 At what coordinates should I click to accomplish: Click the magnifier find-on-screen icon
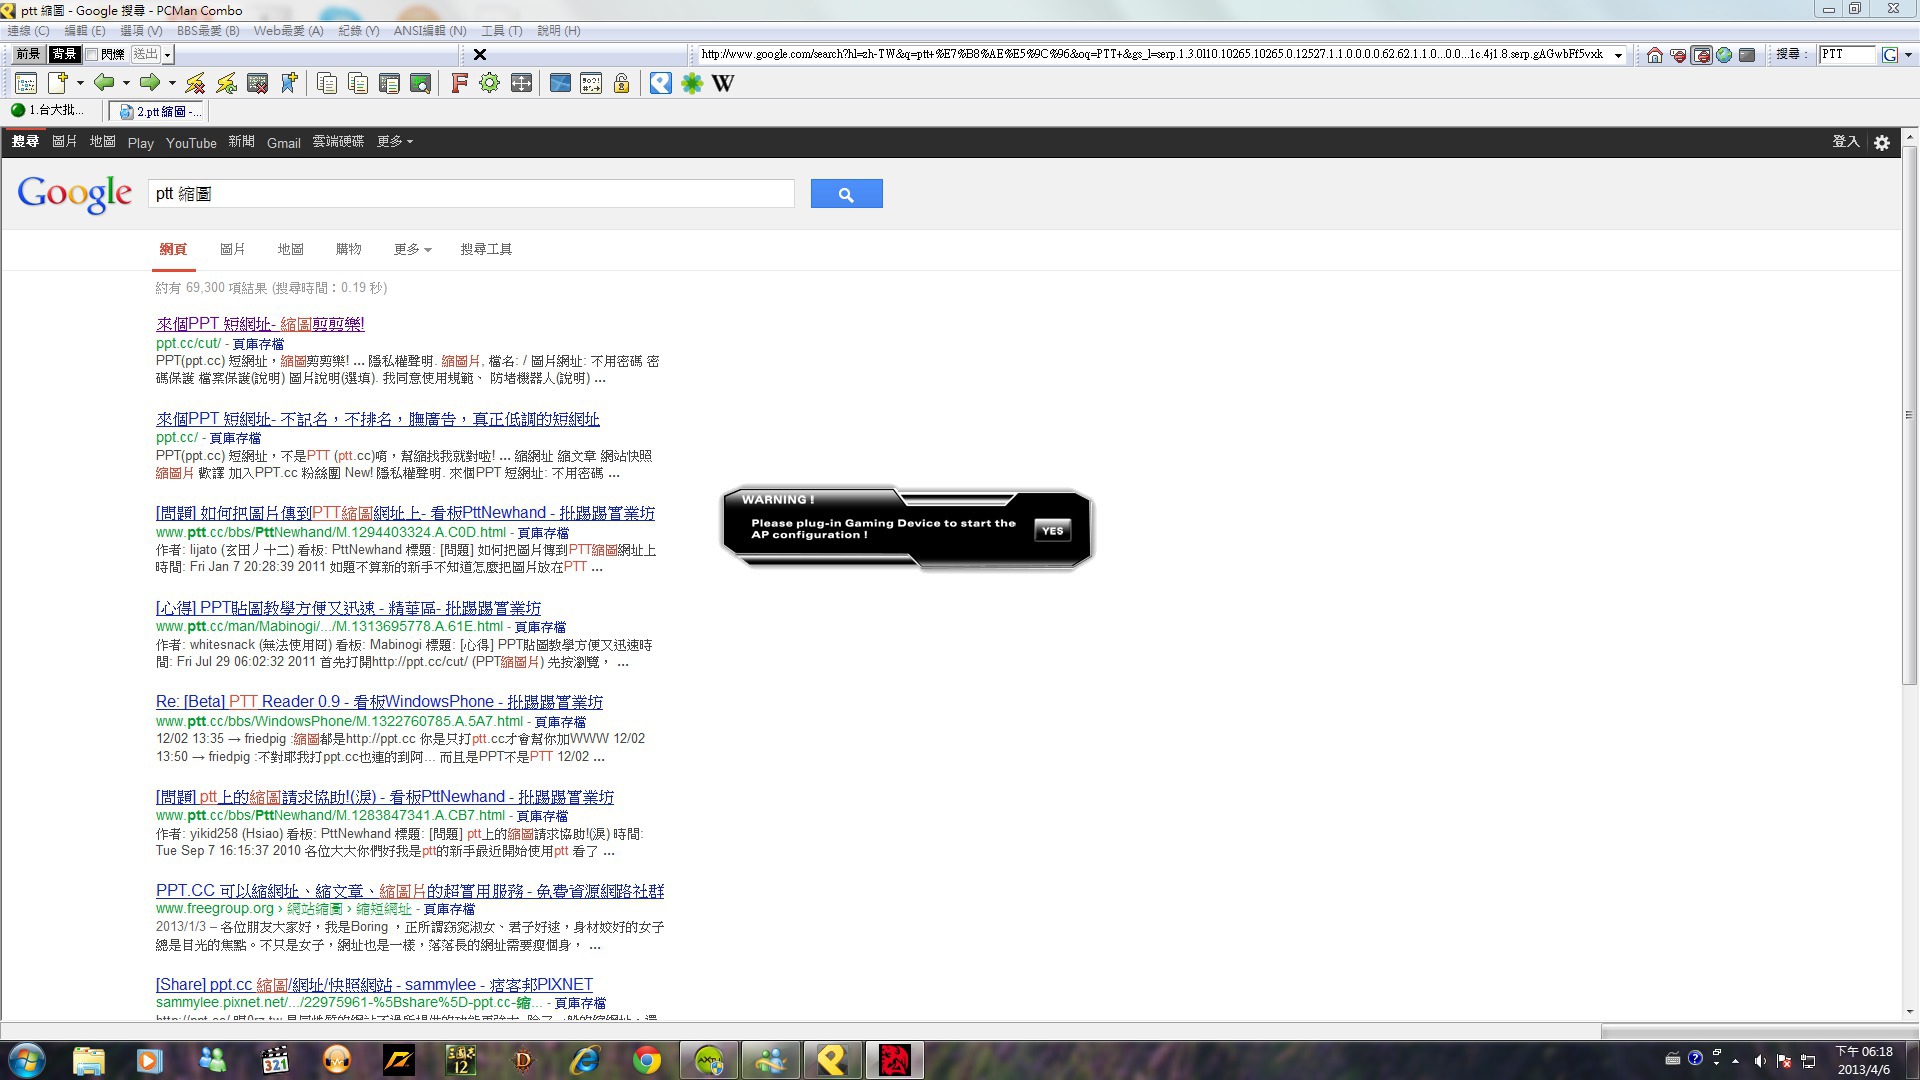420,84
